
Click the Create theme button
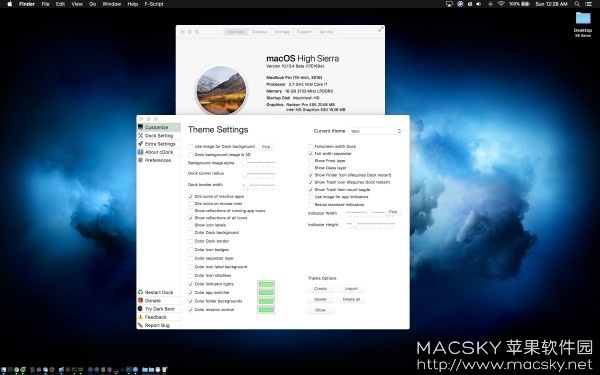coord(320,289)
